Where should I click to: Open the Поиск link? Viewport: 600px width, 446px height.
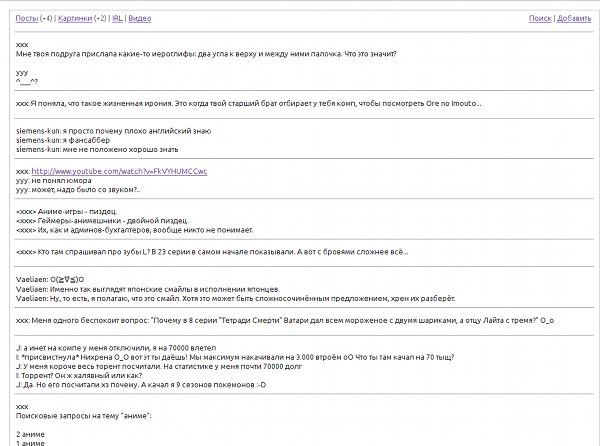(540, 18)
